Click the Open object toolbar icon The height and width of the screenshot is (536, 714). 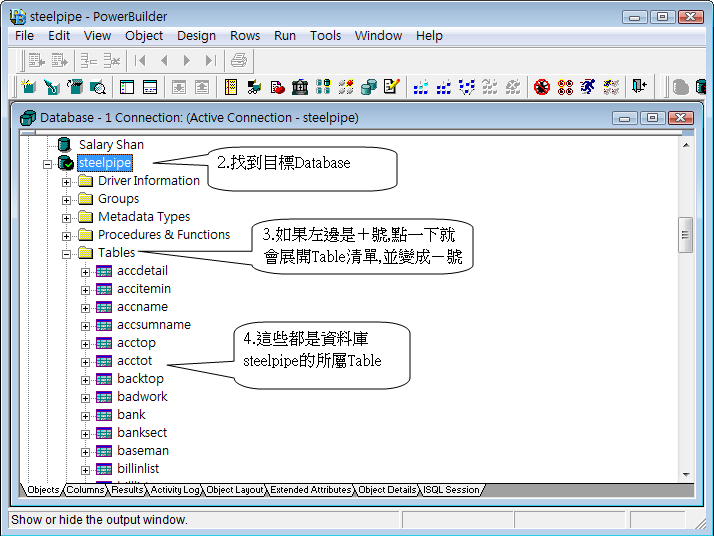pos(75,87)
